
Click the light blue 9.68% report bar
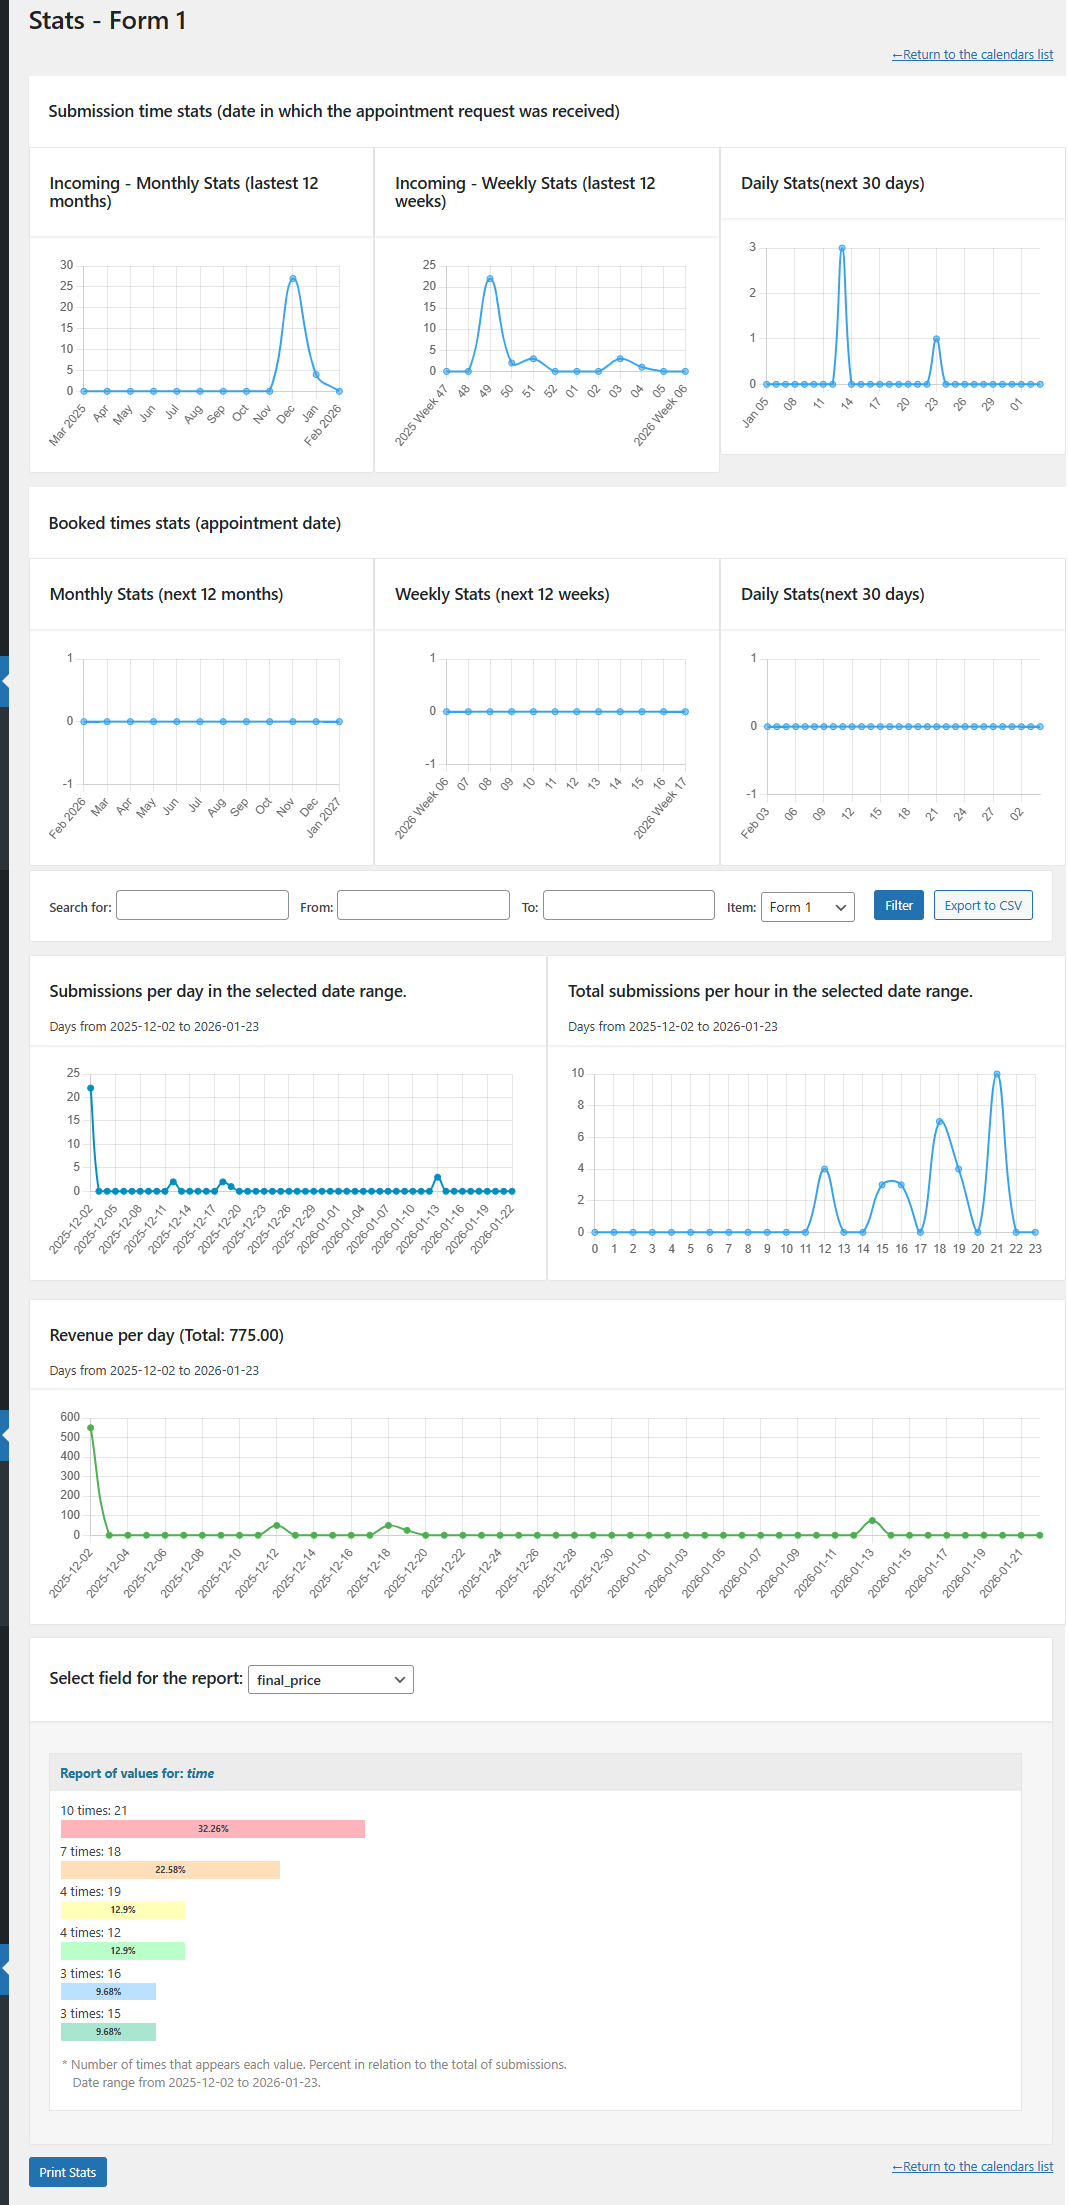pyautogui.click(x=108, y=1991)
